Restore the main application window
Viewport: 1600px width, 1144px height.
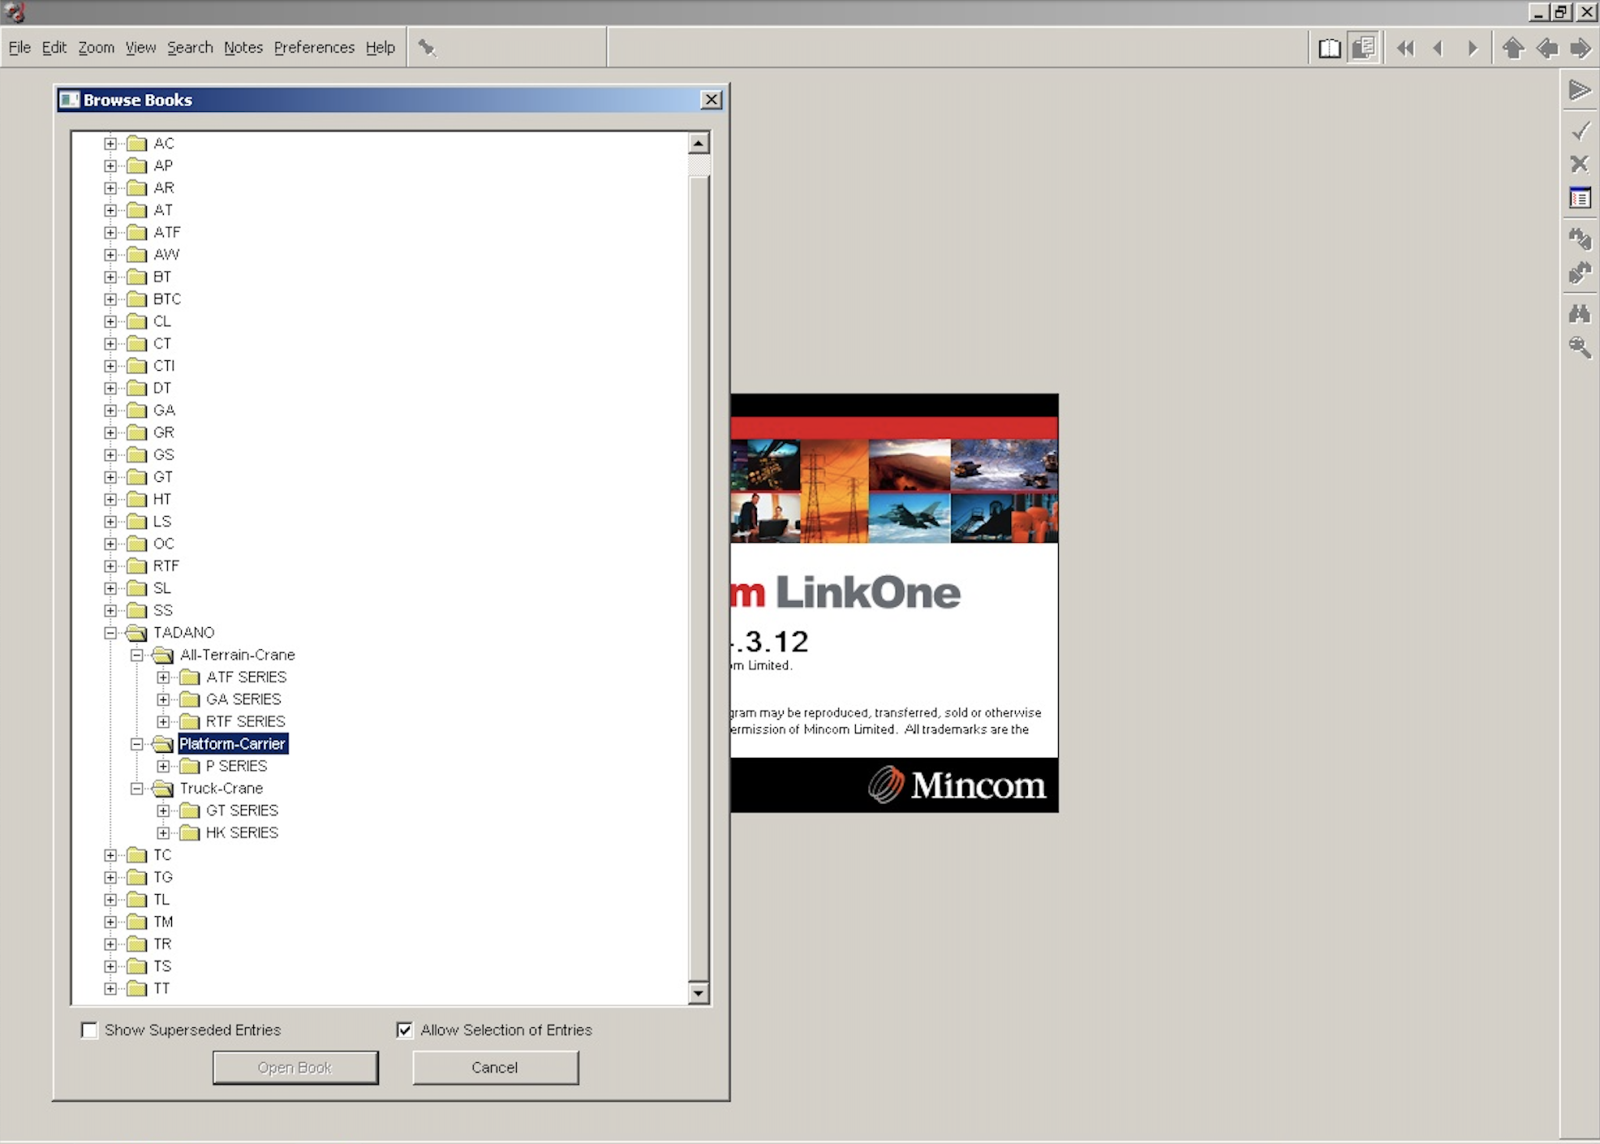pyautogui.click(x=1562, y=12)
